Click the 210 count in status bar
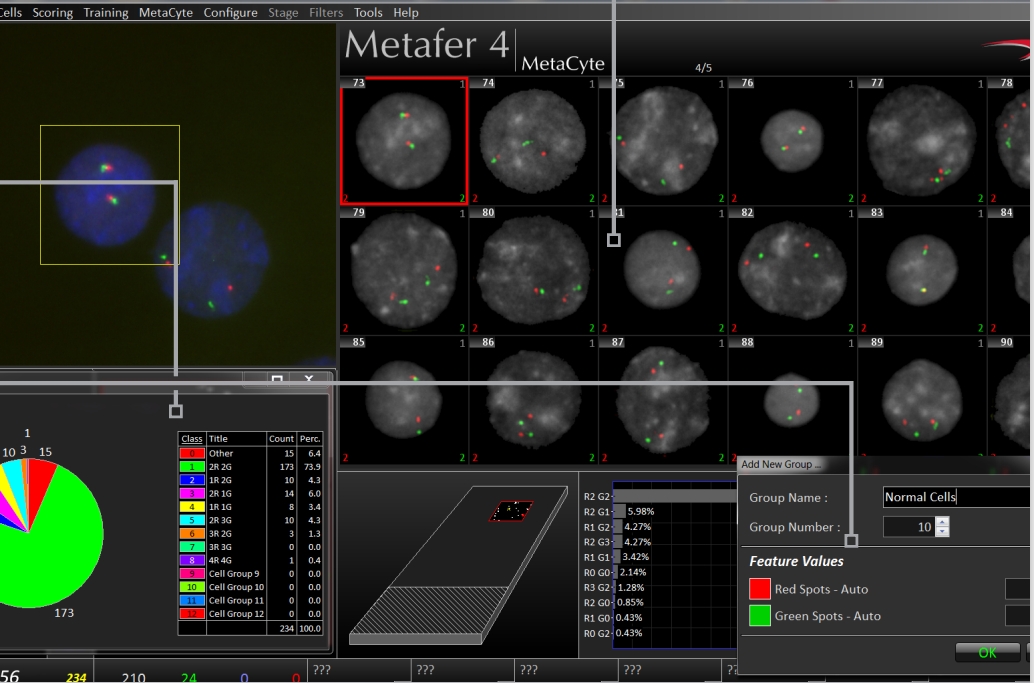Image resolution: width=1034 pixels, height=683 pixels. (x=134, y=677)
